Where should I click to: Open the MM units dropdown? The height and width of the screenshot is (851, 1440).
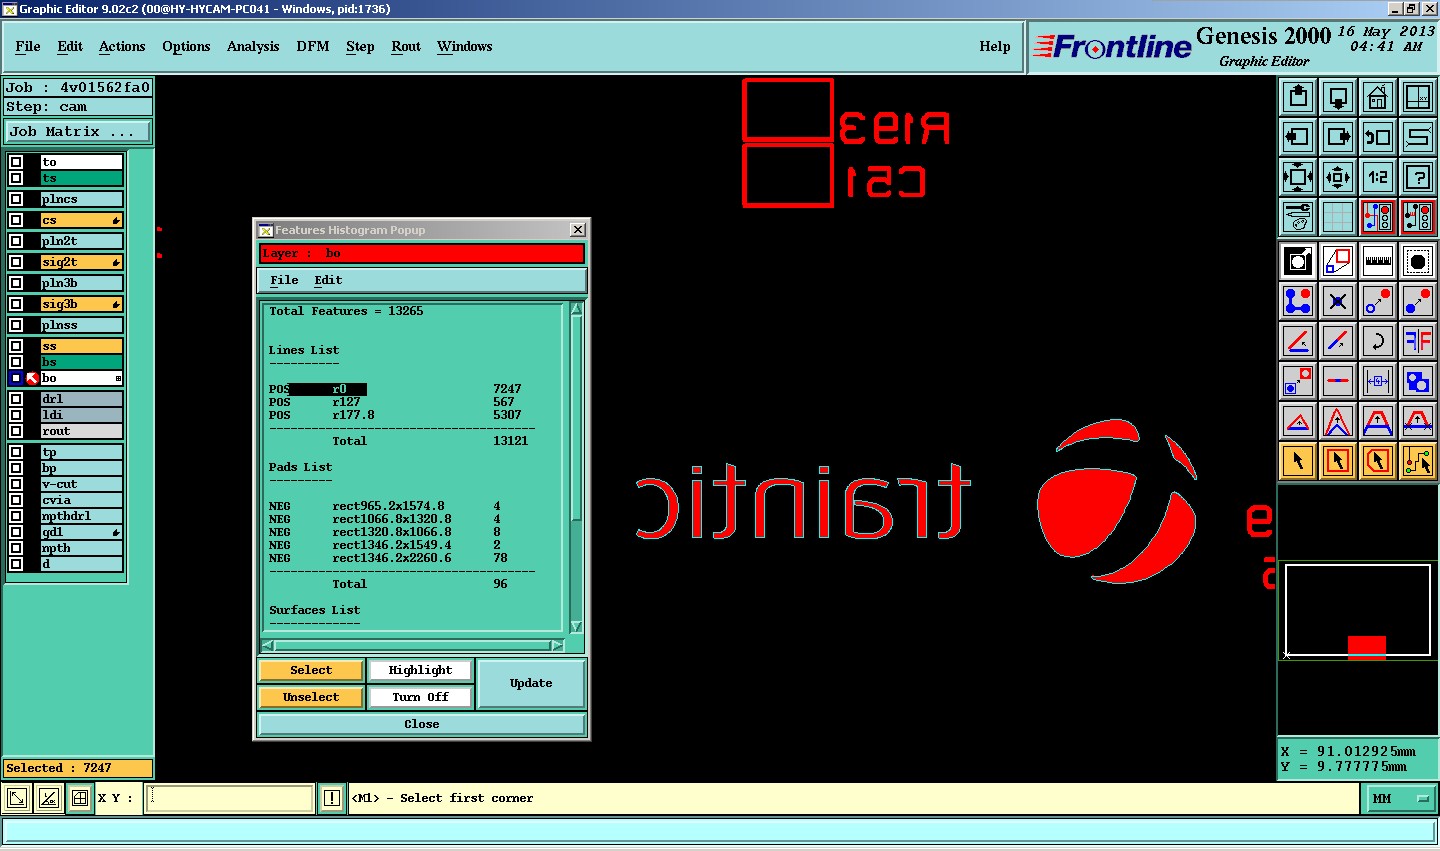pos(1400,798)
